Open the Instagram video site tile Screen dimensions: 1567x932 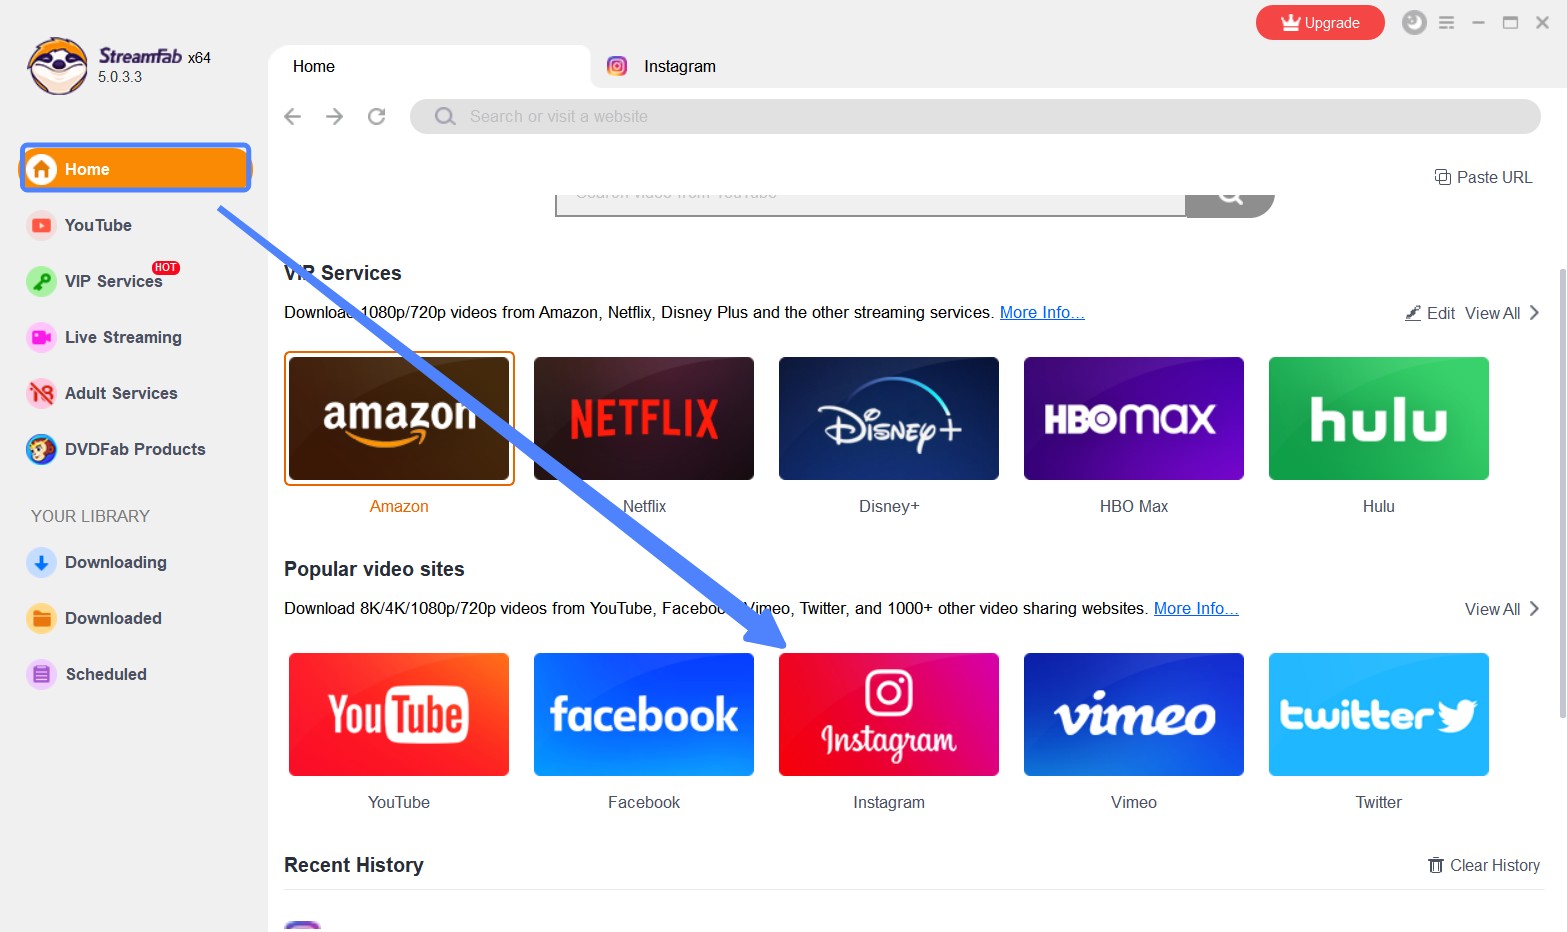pos(889,714)
